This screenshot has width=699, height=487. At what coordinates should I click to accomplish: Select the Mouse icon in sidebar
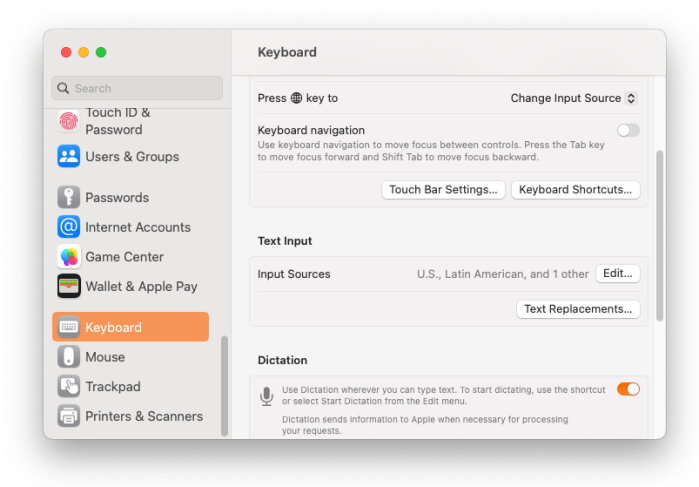point(69,357)
